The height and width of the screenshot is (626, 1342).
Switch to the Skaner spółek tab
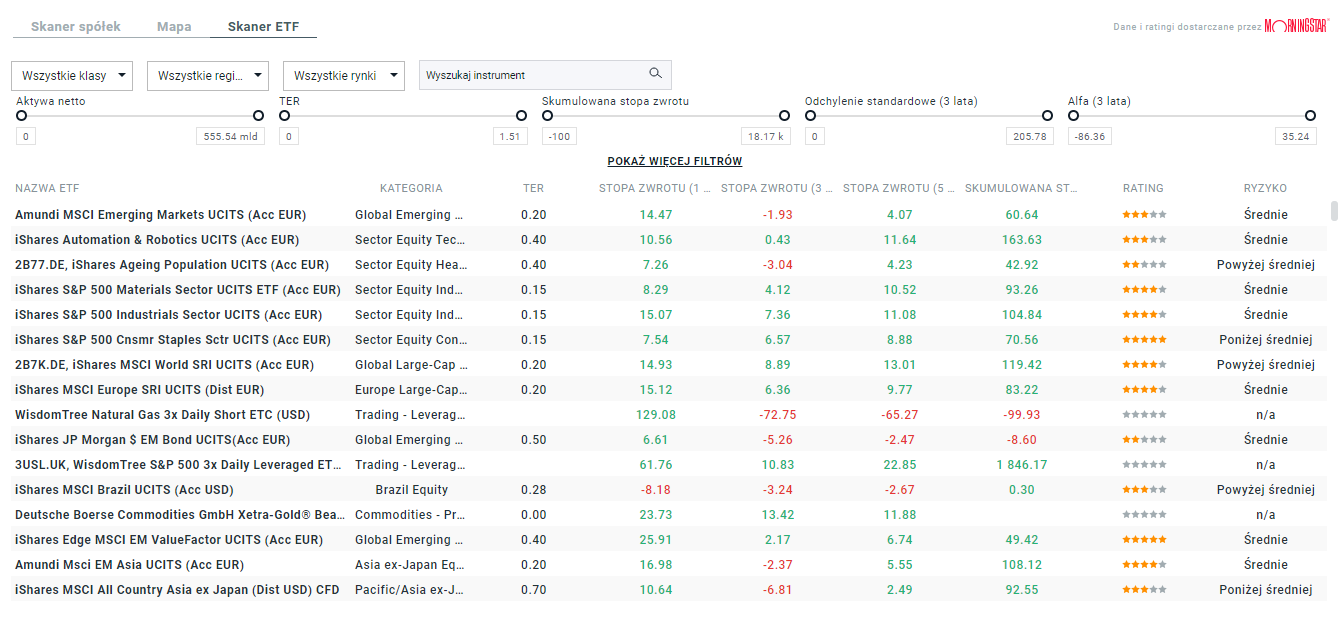75,26
